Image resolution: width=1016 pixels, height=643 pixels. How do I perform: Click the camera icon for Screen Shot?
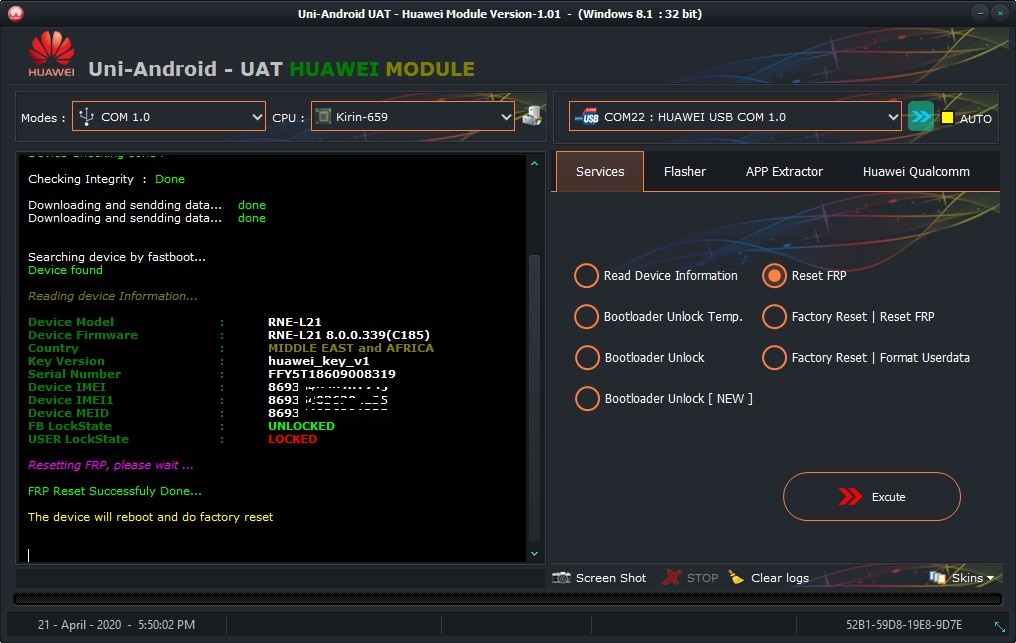pos(561,578)
